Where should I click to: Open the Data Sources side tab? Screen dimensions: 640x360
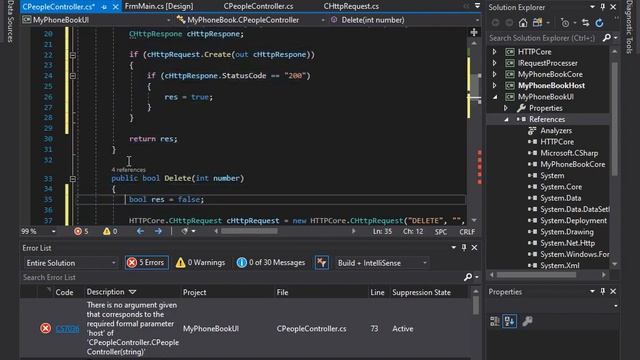pos(10,21)
